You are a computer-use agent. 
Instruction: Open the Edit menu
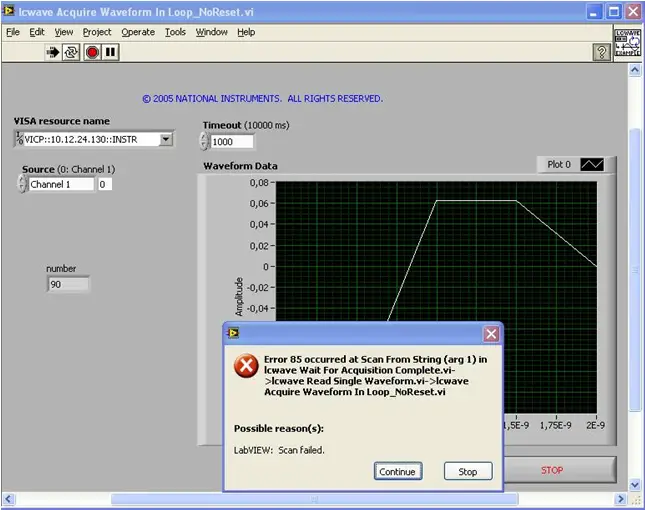click(x=37, y=32)
